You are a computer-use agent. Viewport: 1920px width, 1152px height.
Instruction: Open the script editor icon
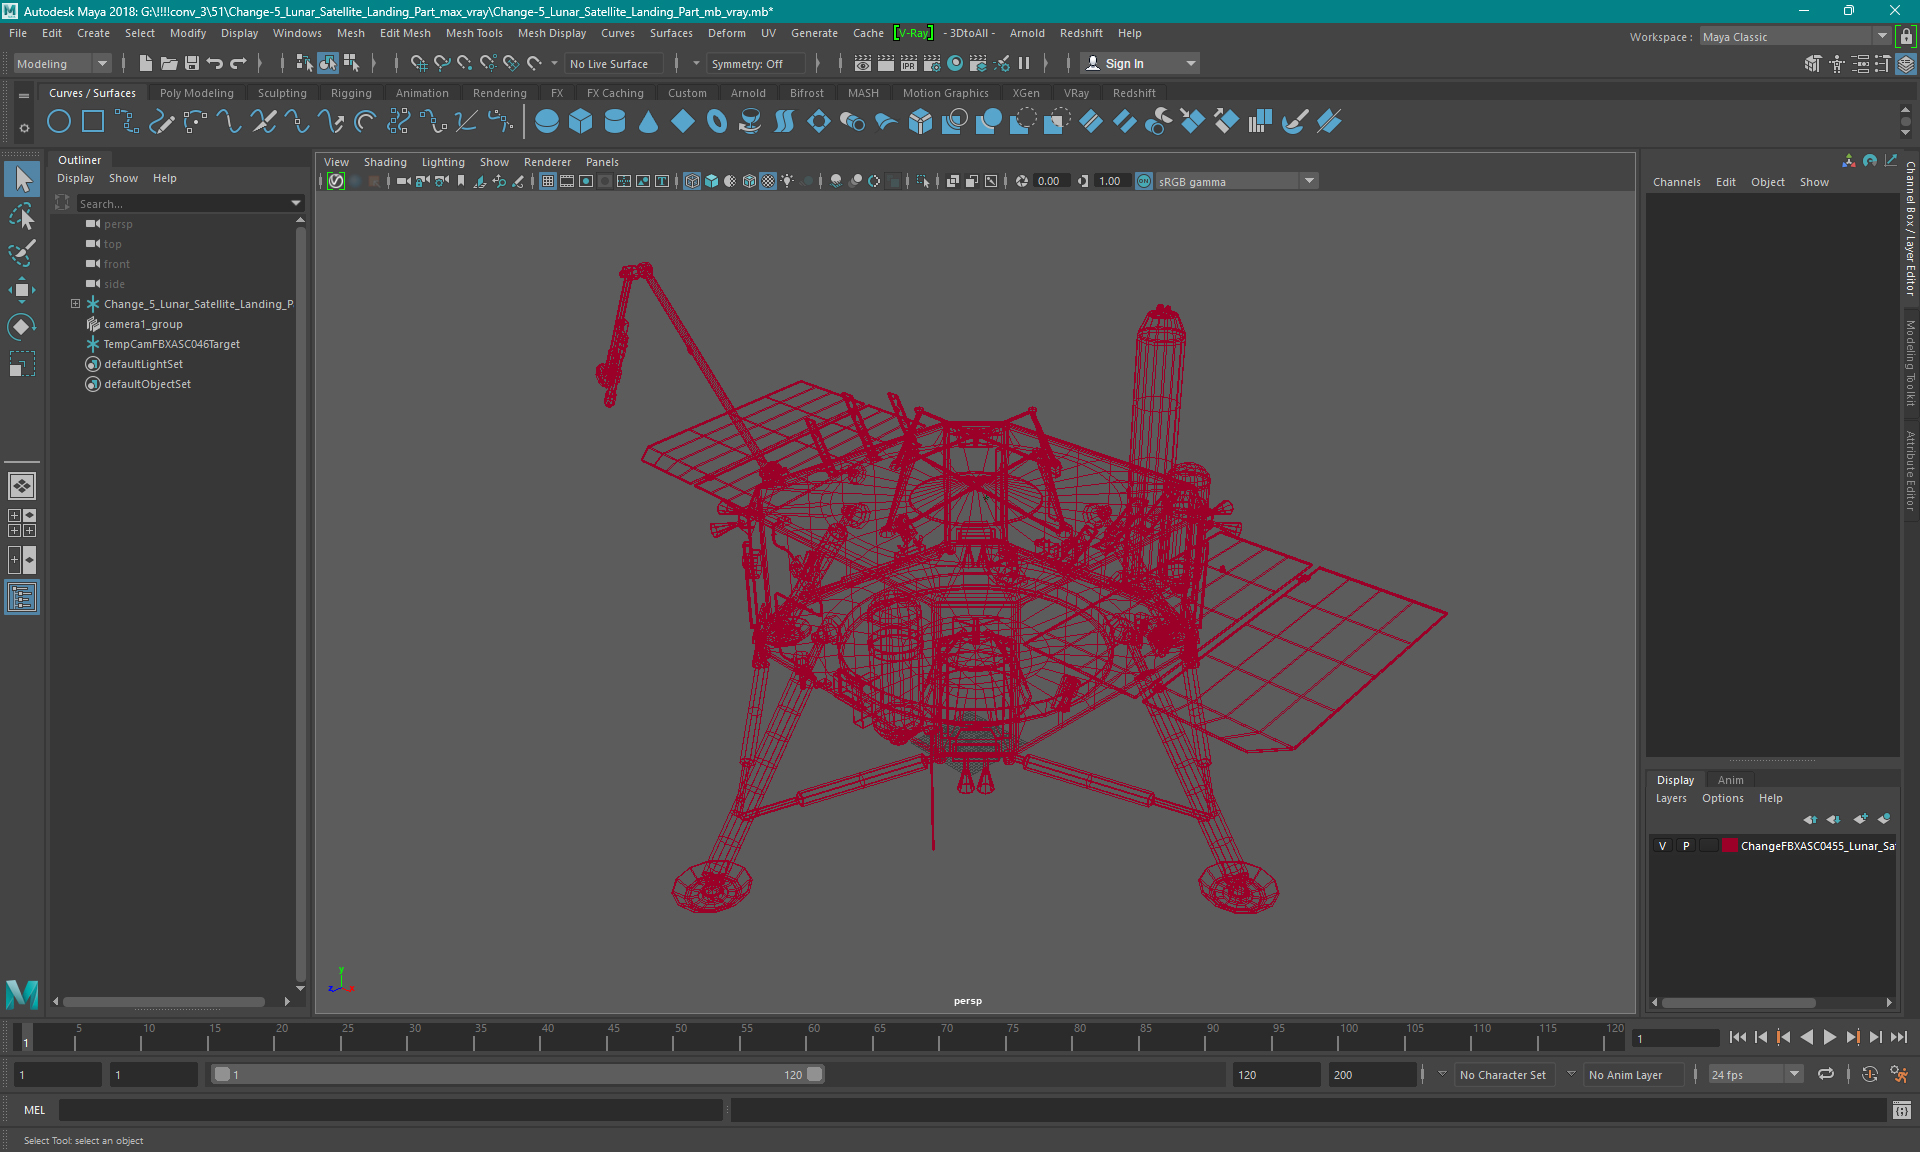pos(1902,1110)
